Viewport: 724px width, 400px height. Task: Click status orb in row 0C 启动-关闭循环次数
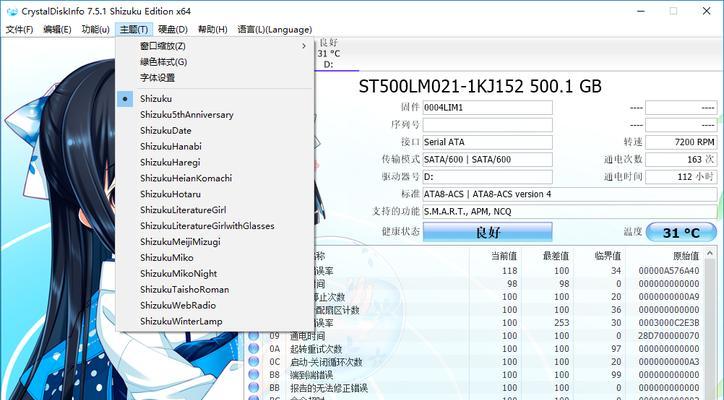[x=253, y=362]
